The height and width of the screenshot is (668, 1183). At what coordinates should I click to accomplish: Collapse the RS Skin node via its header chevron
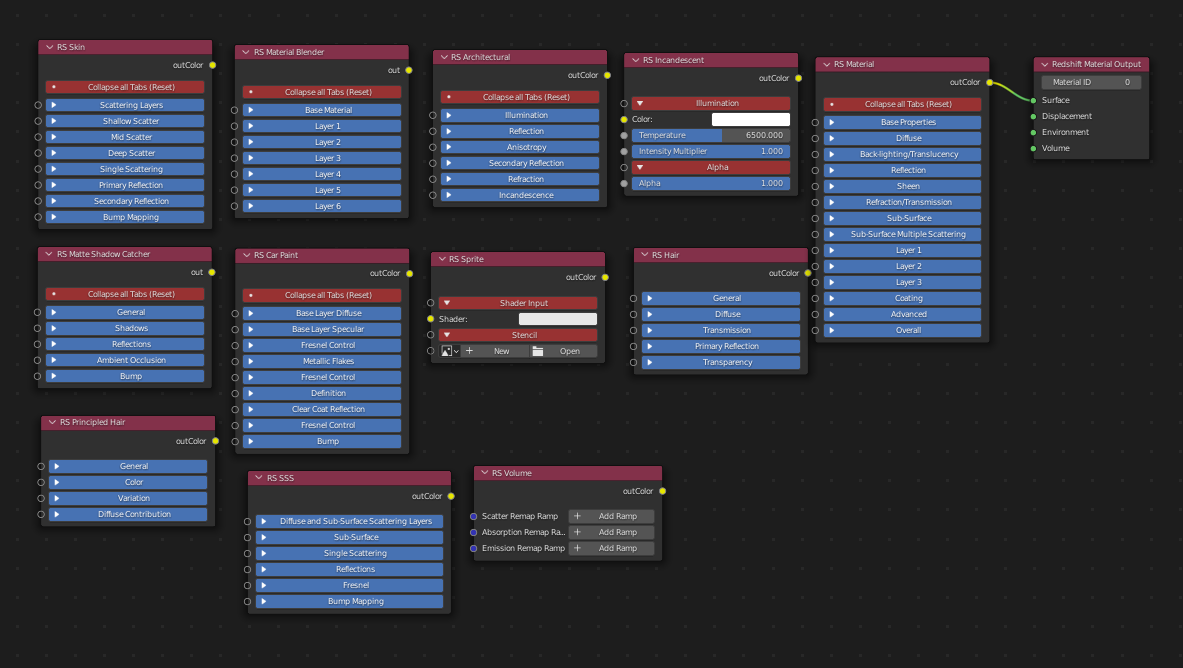(x=50, y=48)
